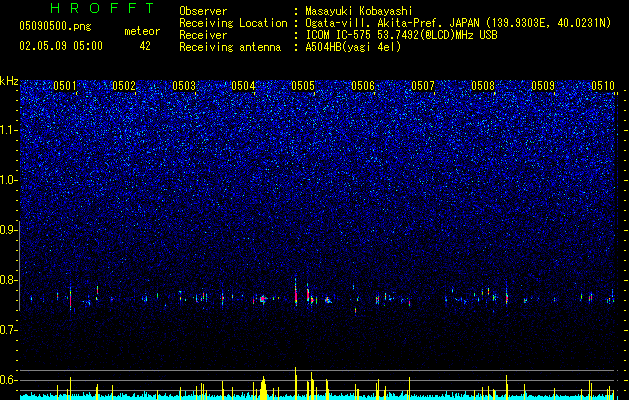Click the 0.6 kHz axis label

[8, 380]
